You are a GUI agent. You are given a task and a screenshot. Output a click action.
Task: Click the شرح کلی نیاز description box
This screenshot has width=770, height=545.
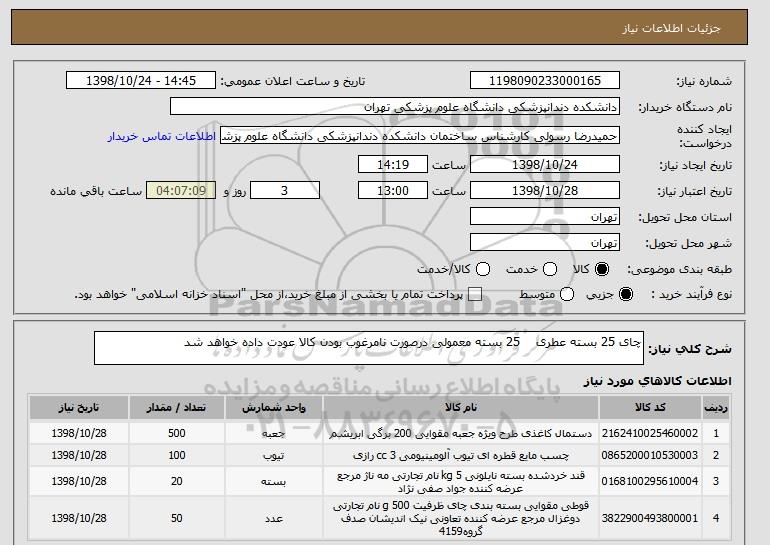click(369, 348)
